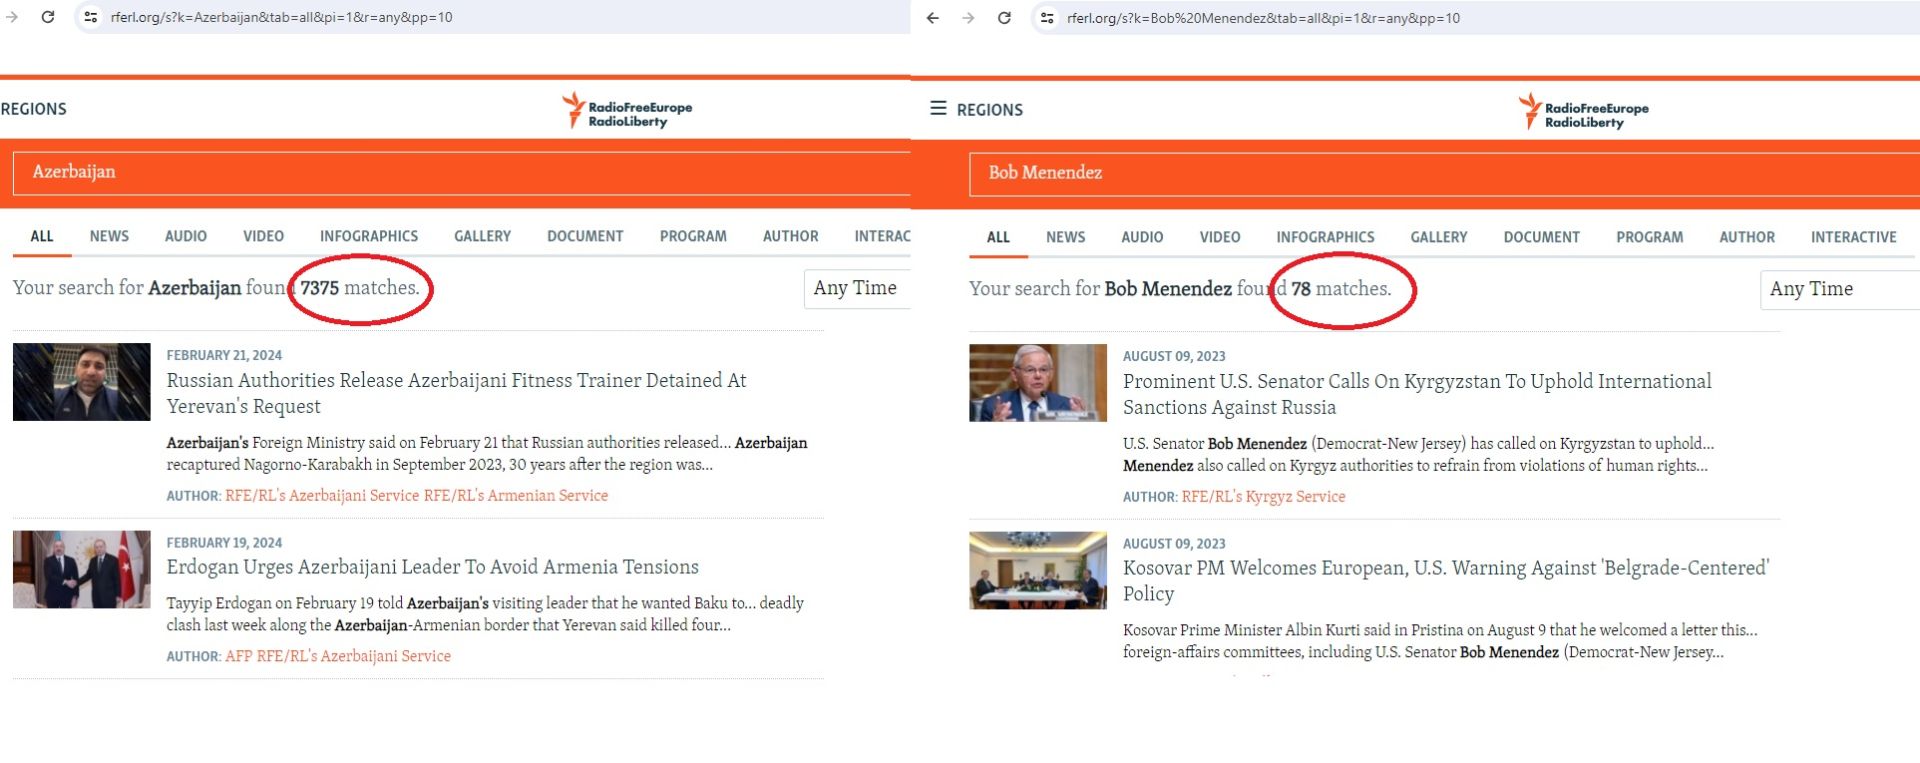Image resolution: width=1920 pixels, height=763 pixels.
Task: Click search field containing Azerbaijan
Action: (x=460, y=172)
